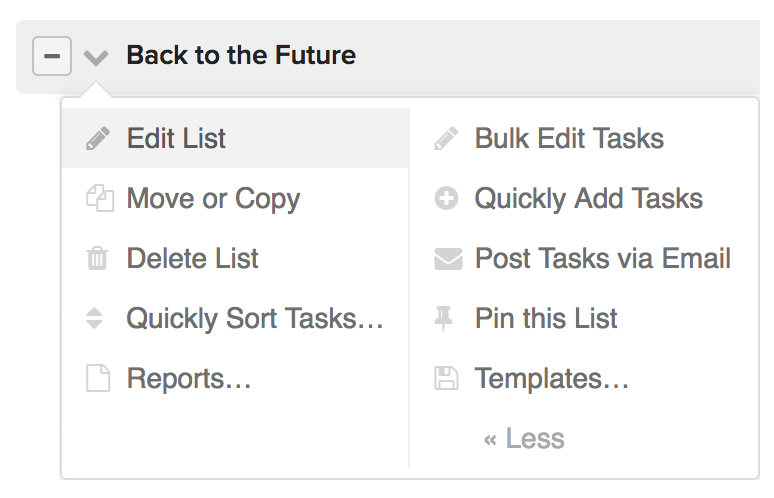Show fewer options with « Less
Viewport: 774px width, 498px height.
(x=524, y=439)
